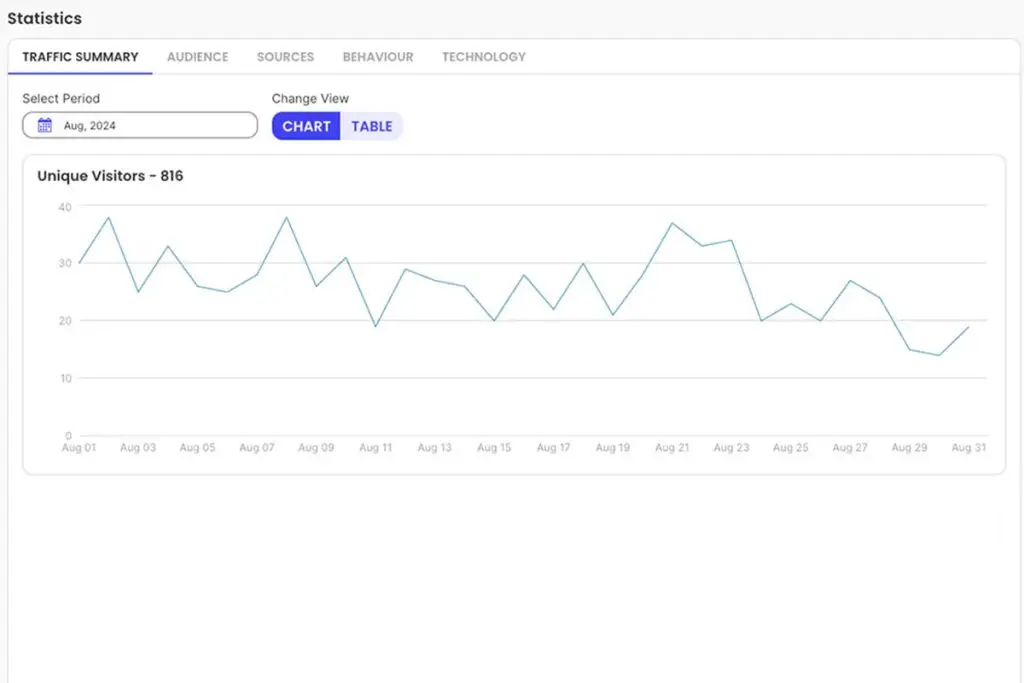Click the Aug 23 axis label

tap(731, 447)
